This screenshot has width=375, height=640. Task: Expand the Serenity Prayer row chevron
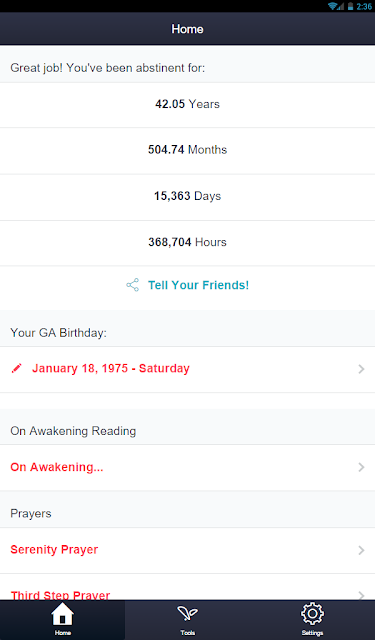click(361, 550)
